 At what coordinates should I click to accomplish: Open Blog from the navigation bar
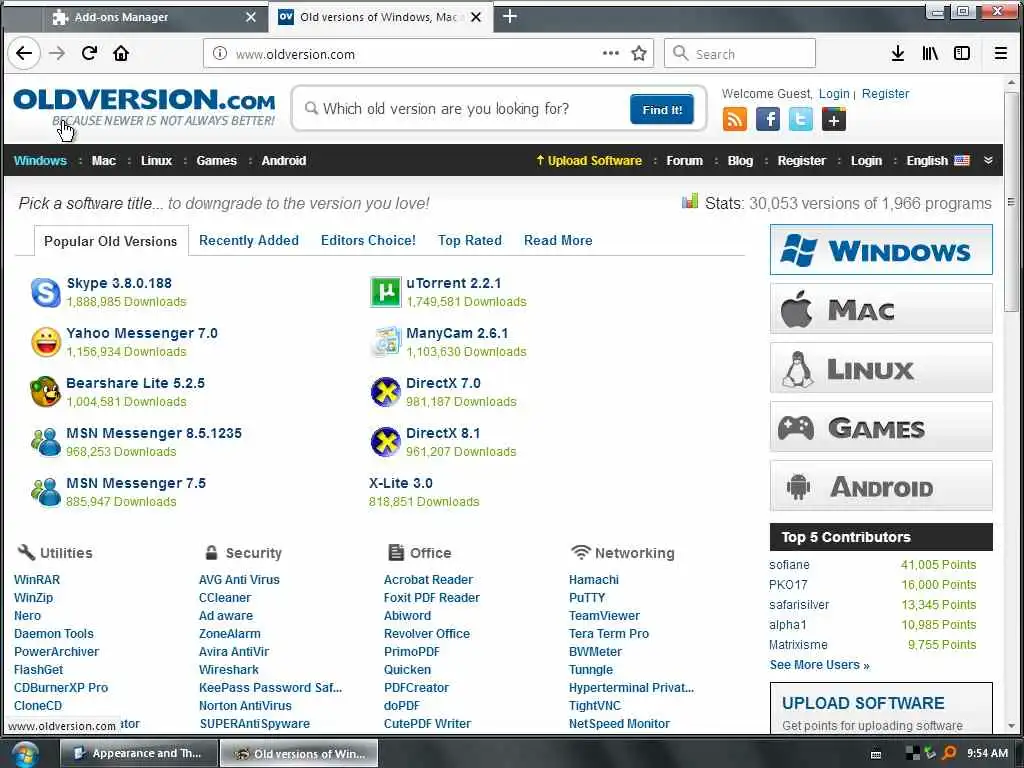[x=740, y=161]
